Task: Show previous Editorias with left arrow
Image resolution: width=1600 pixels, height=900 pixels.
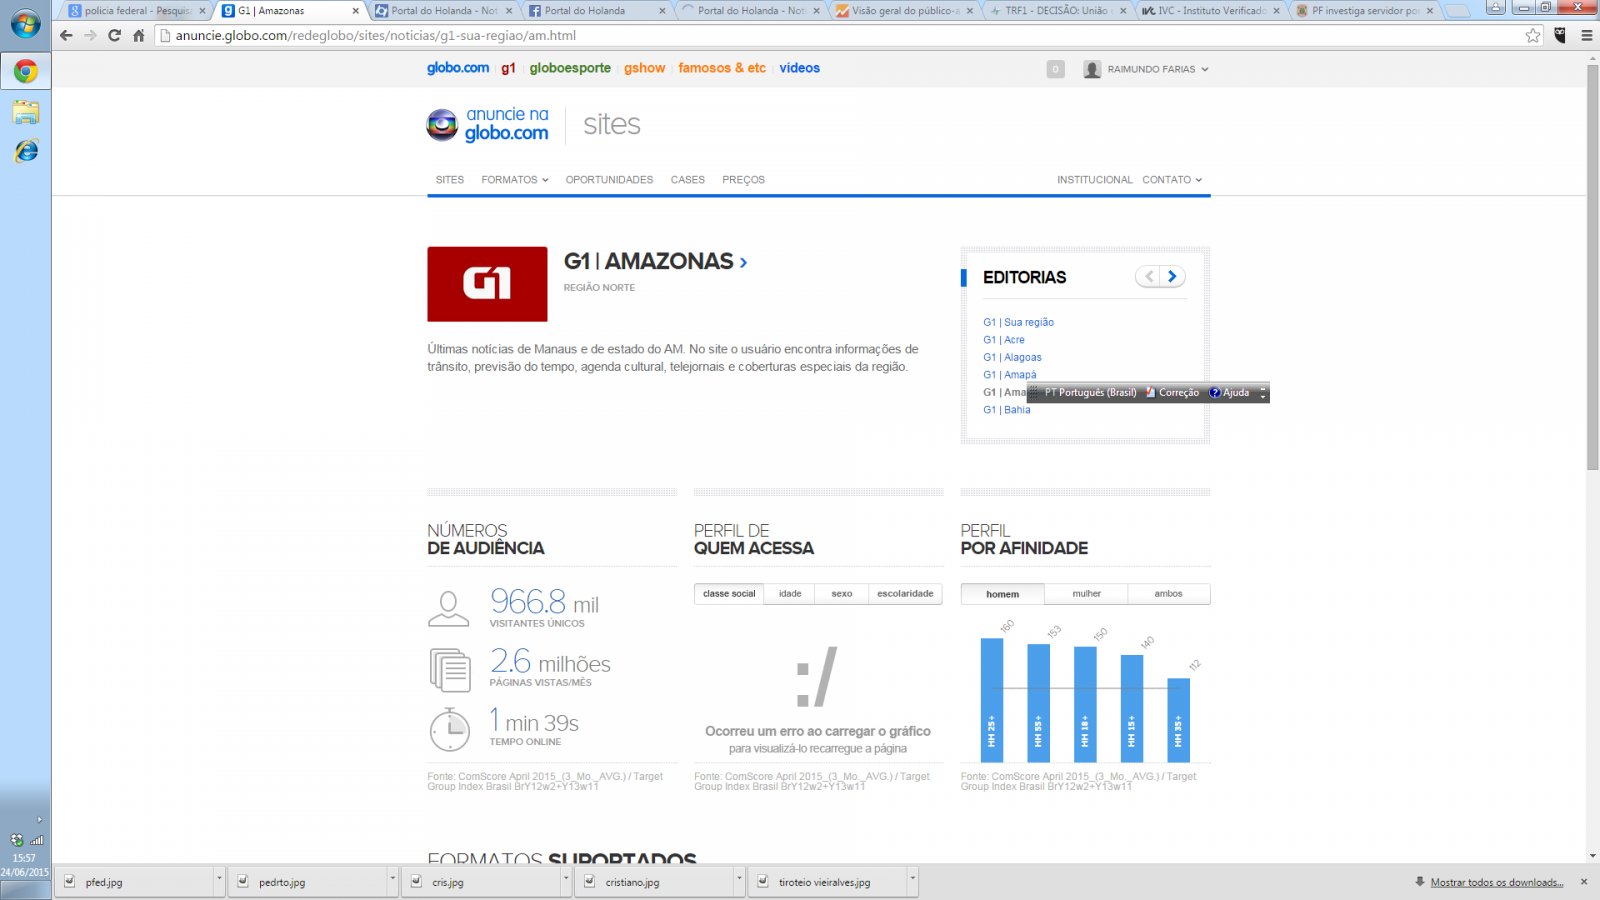Action: click(x=1148, y=277)
